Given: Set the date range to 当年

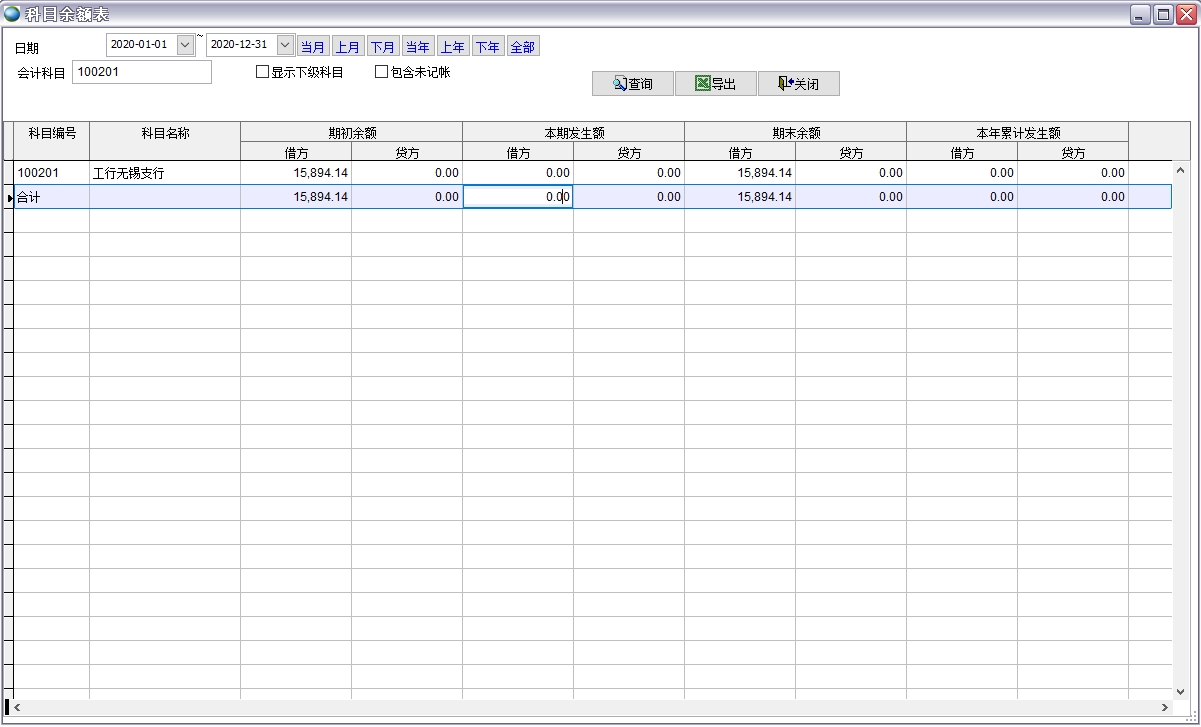Looking at the screenshot, I should [x=417, y=47].
